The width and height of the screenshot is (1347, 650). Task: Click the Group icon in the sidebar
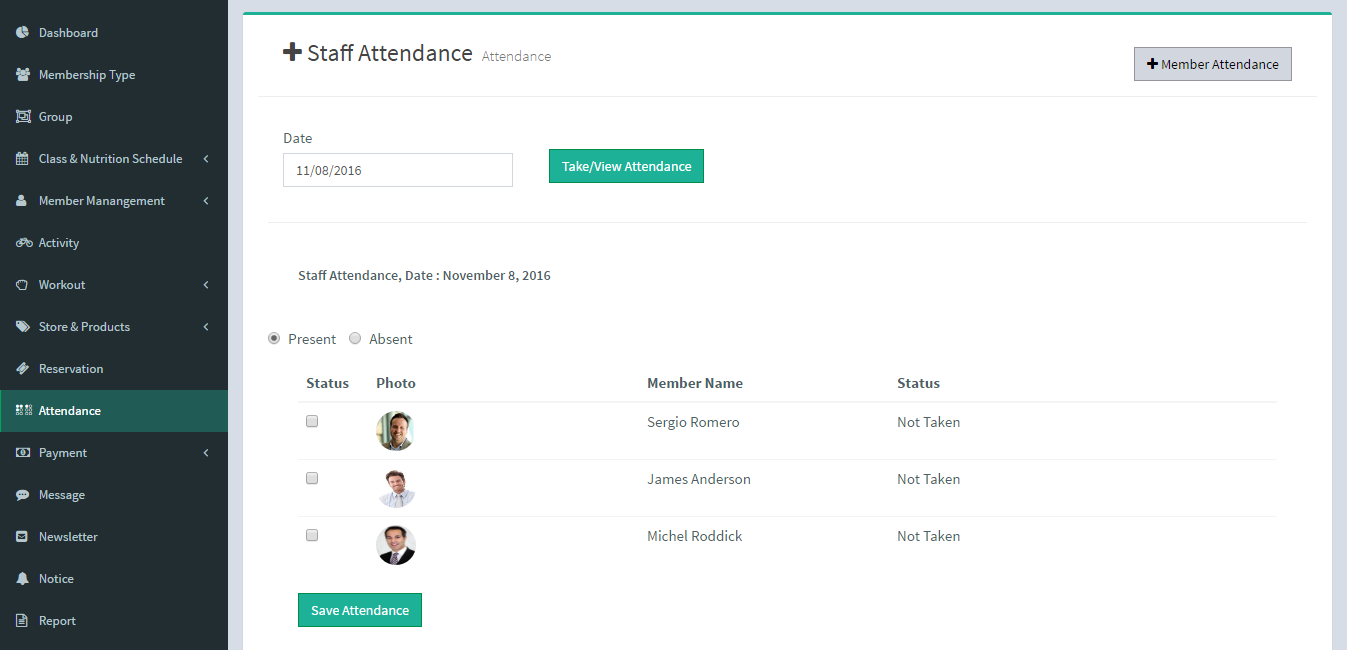pos(22,117)
